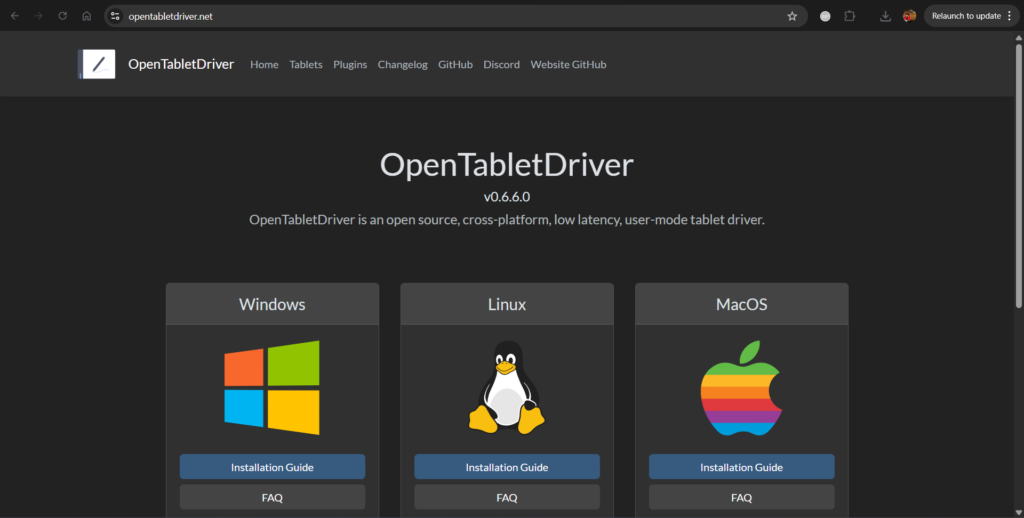Click the Windows logo image
Screen dimensions: 1024x518
click(272, 388)
